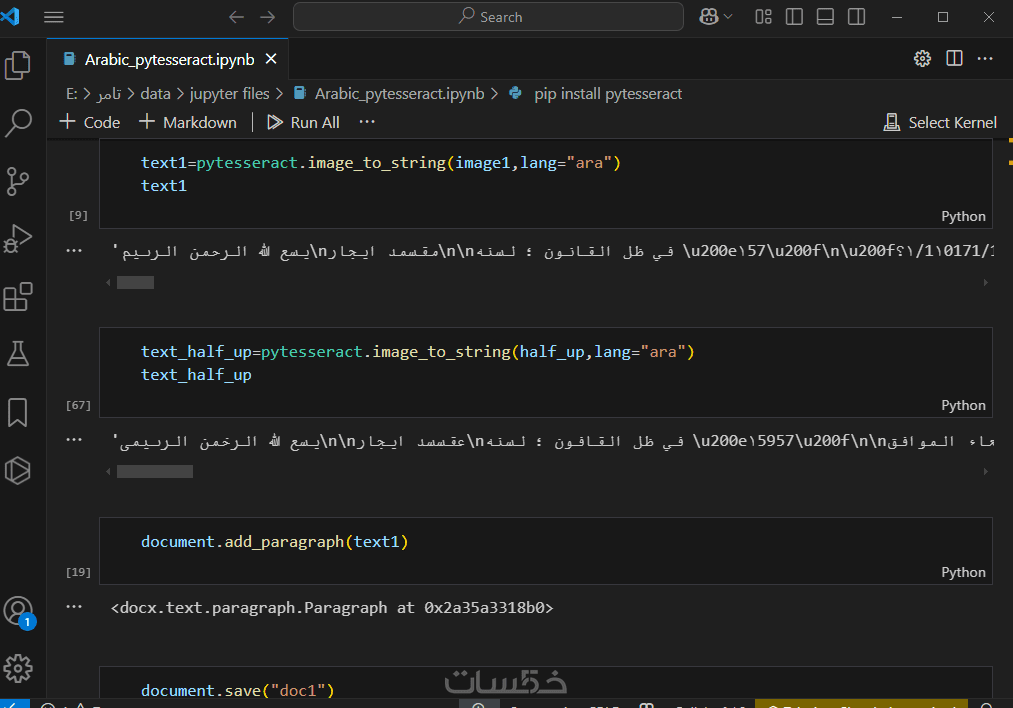Toggle the secondary side bar layout button
This screenshot has height=708, width=1013.
pos(856,17)
